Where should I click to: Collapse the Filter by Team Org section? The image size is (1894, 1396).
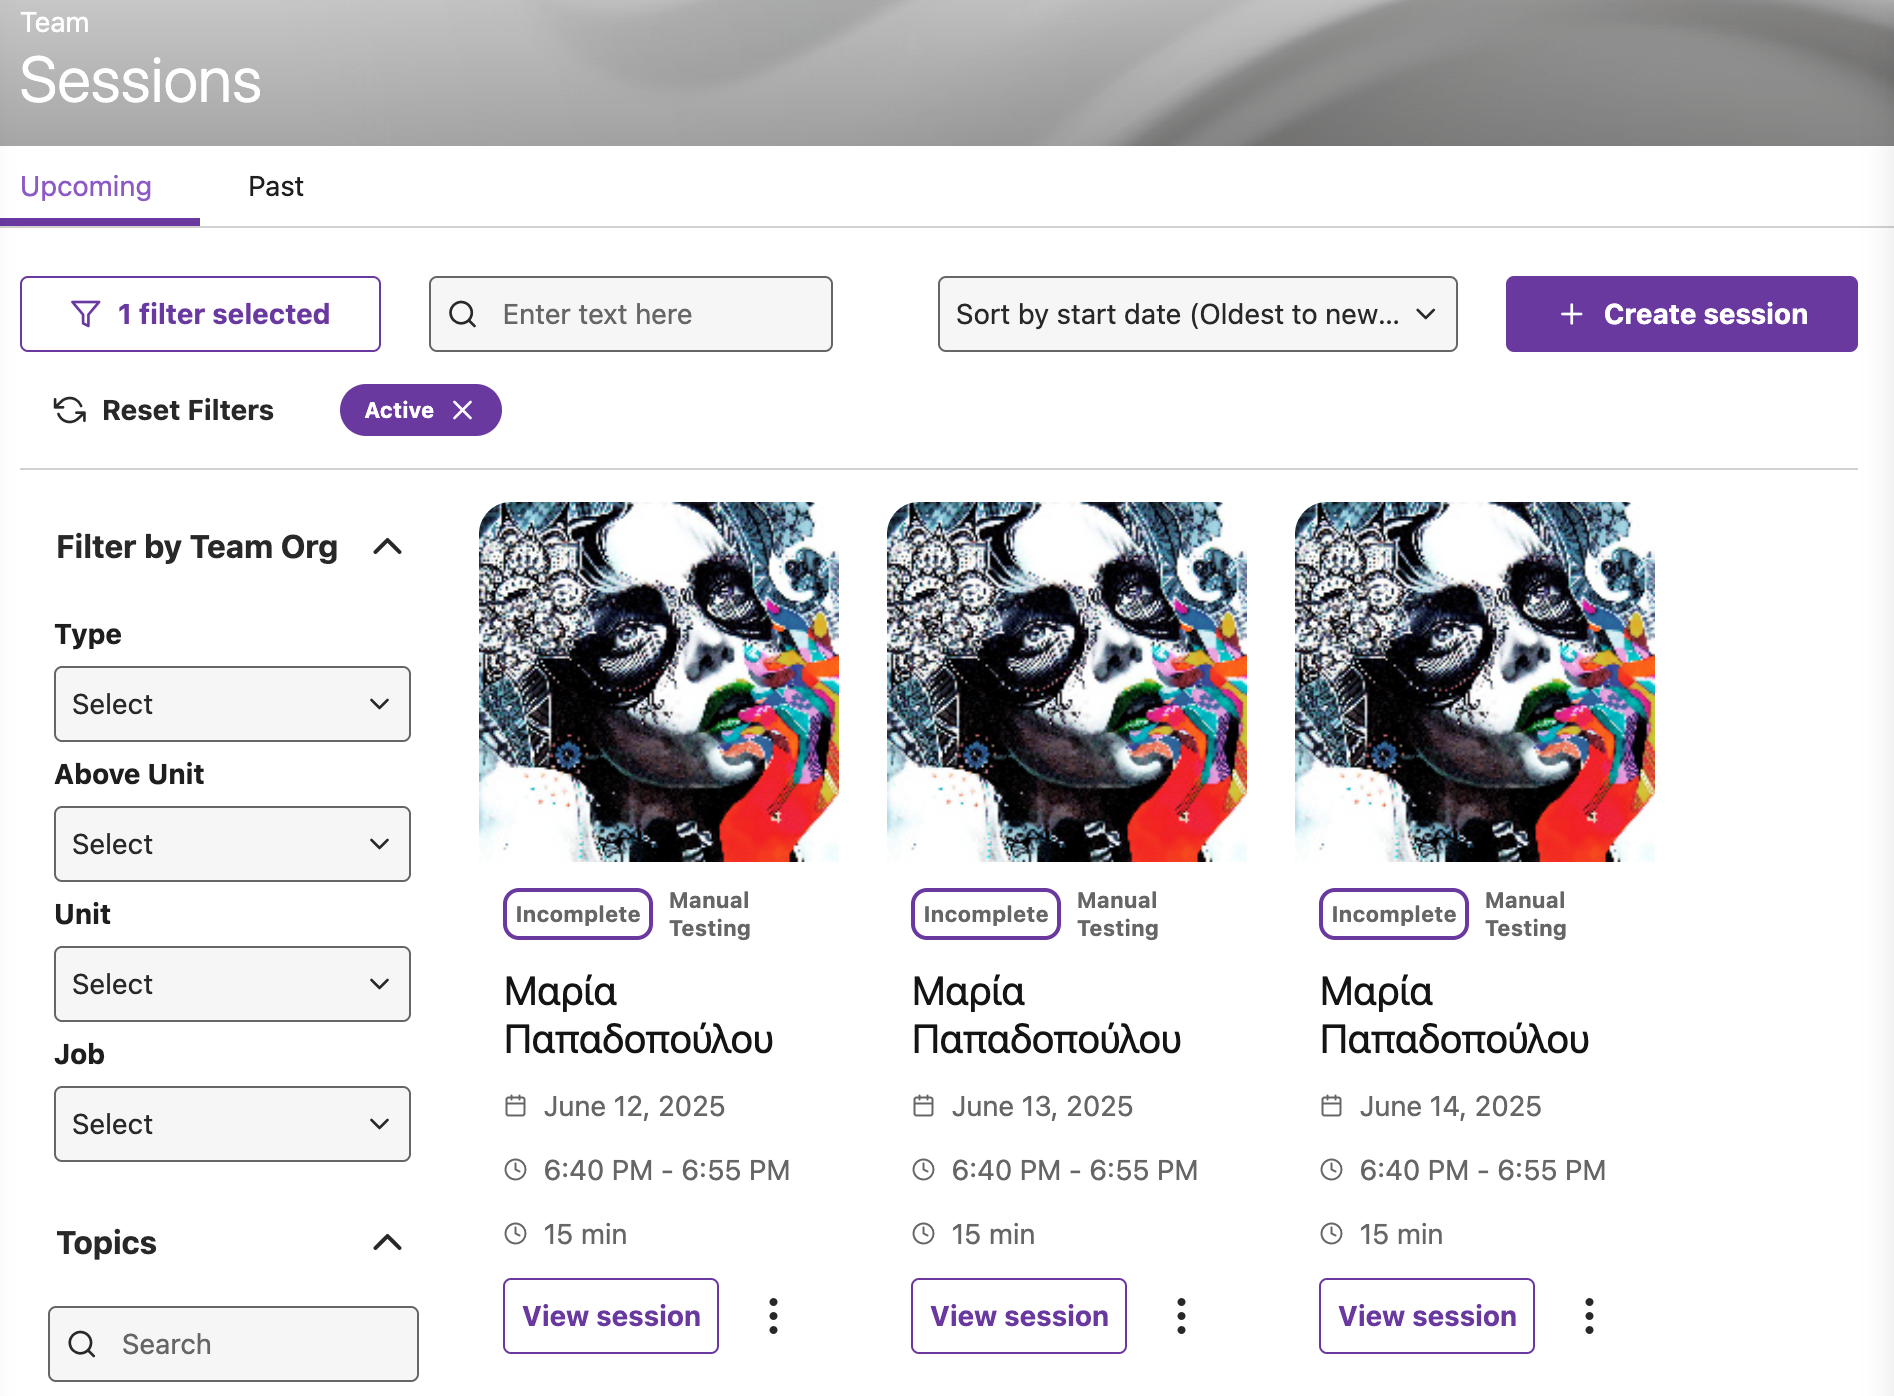click(387, 547)
